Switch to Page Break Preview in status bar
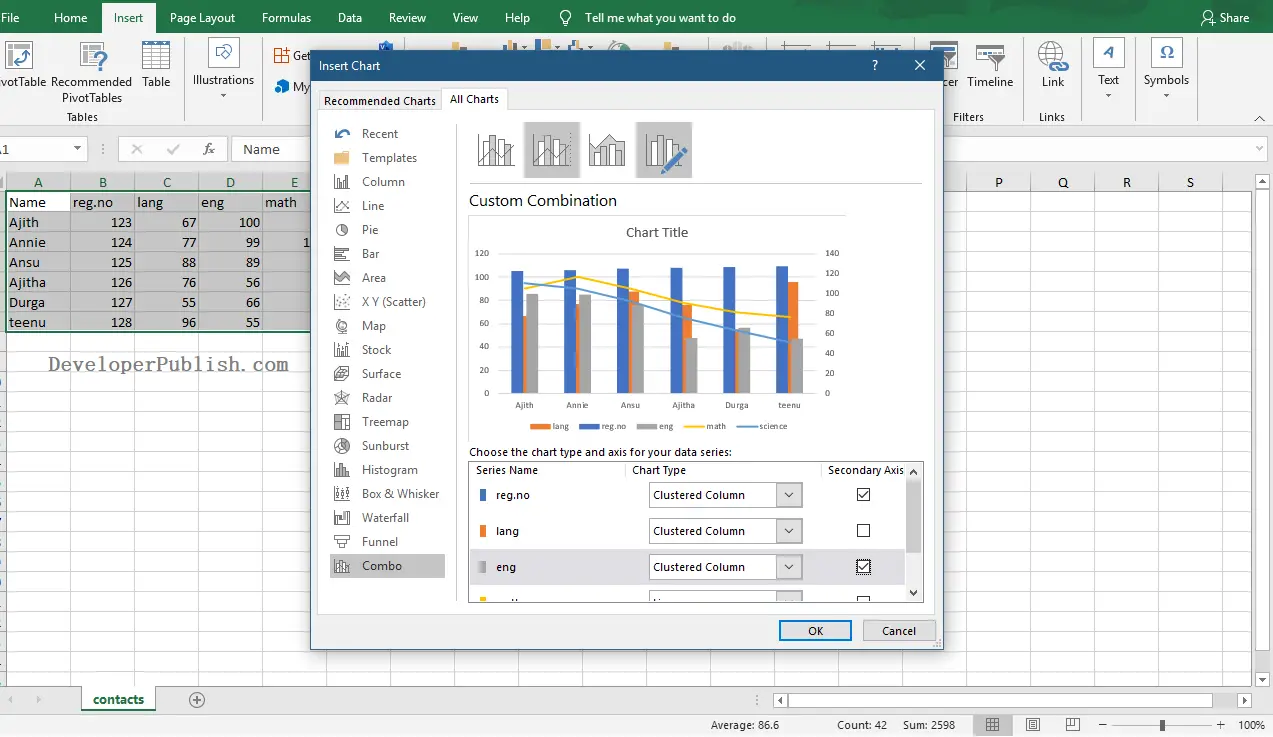Image resolution: width=1273 pixels, height=737 pixels. 1073,725
